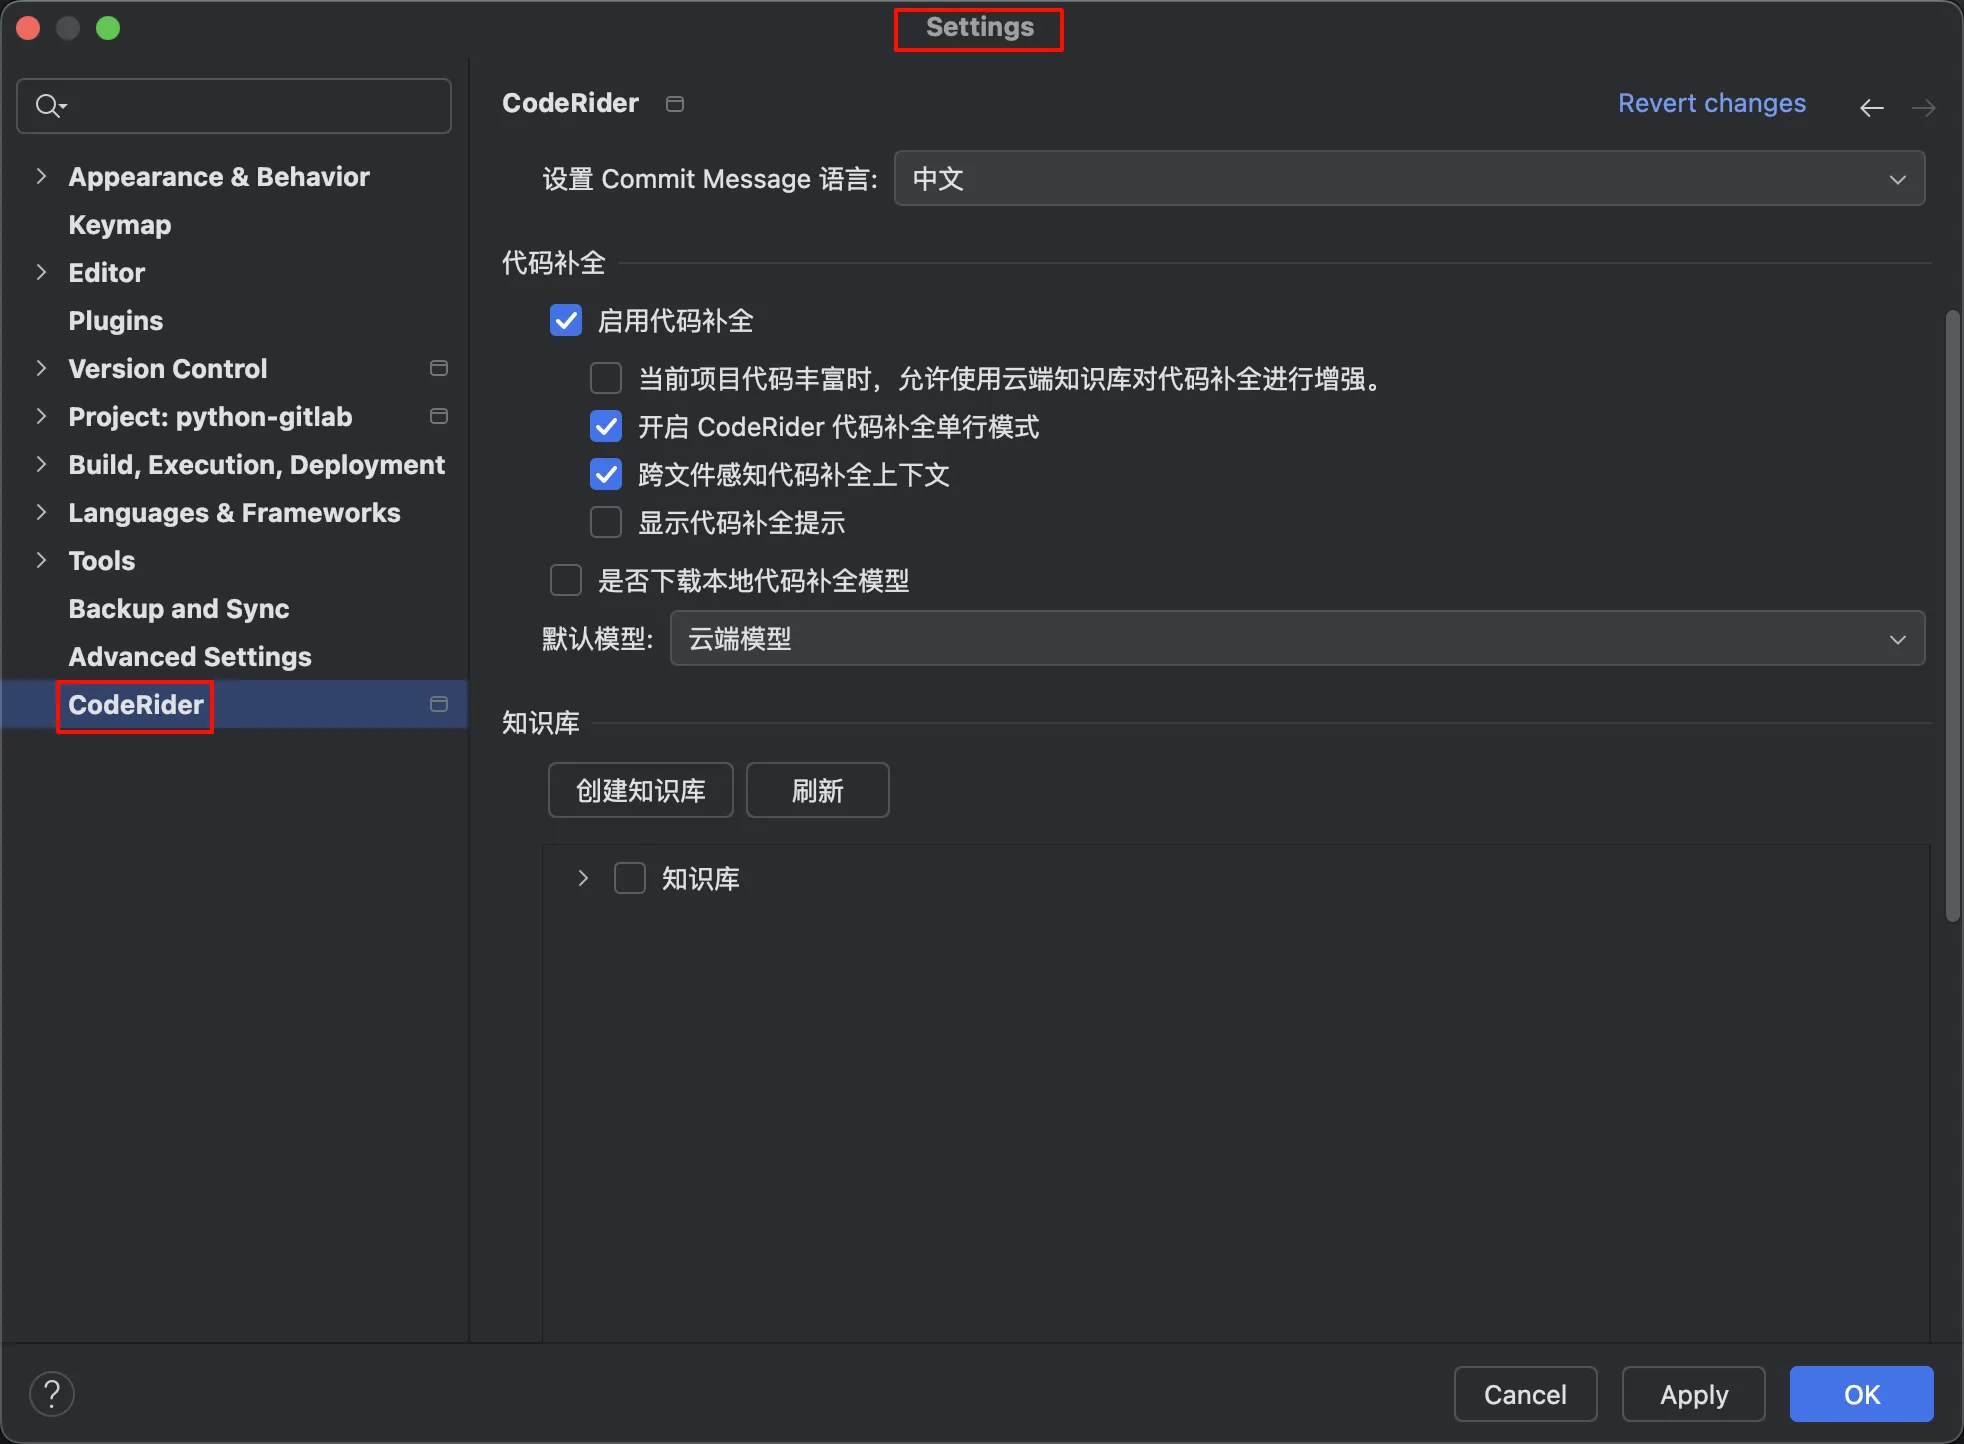This screenshot has width=1964, height=1444.
Task: Expand the 知识库 tree node
Action: coord(583,878)
